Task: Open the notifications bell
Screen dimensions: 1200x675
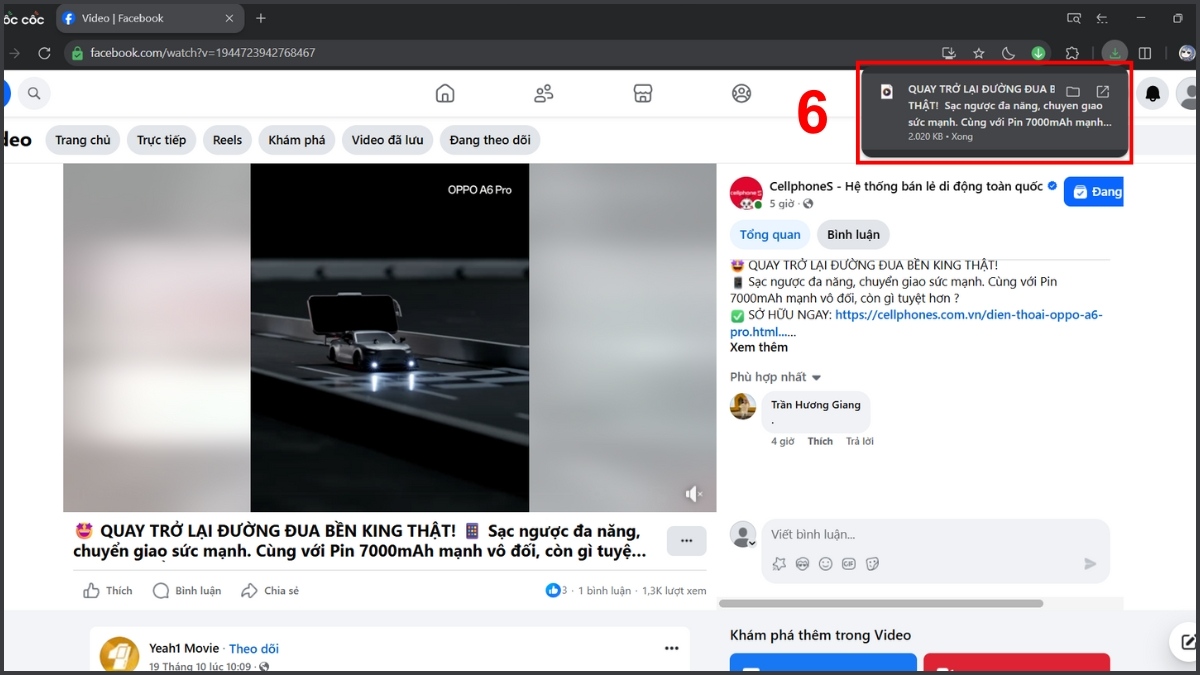Action: [1152, 92]
